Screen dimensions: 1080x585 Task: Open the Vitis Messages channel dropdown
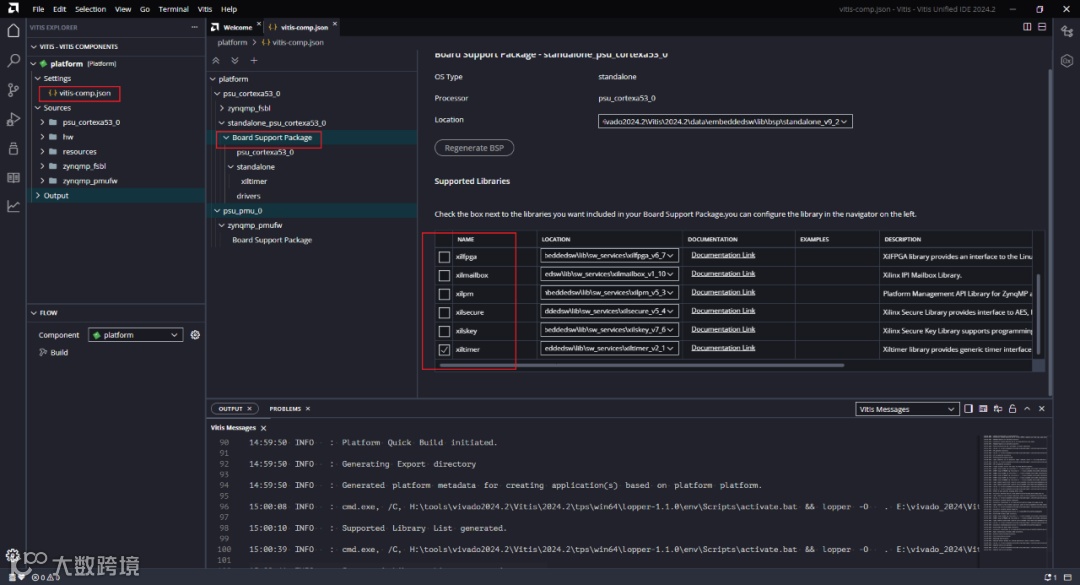tap(907, 409)
